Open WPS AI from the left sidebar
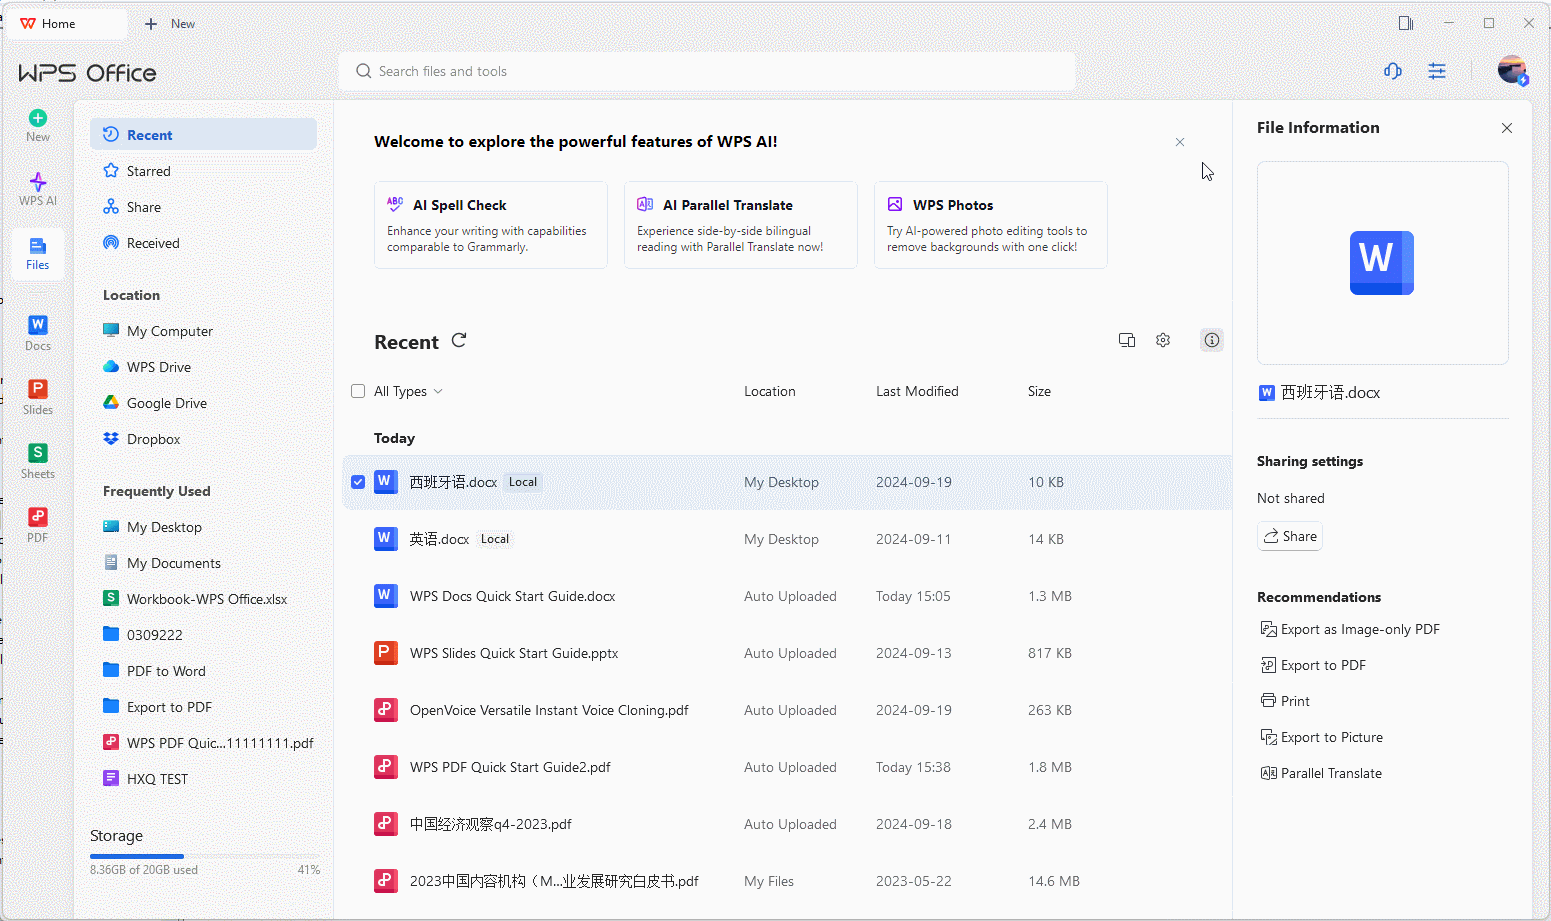The image size is (1551, 921). [38, 187]
